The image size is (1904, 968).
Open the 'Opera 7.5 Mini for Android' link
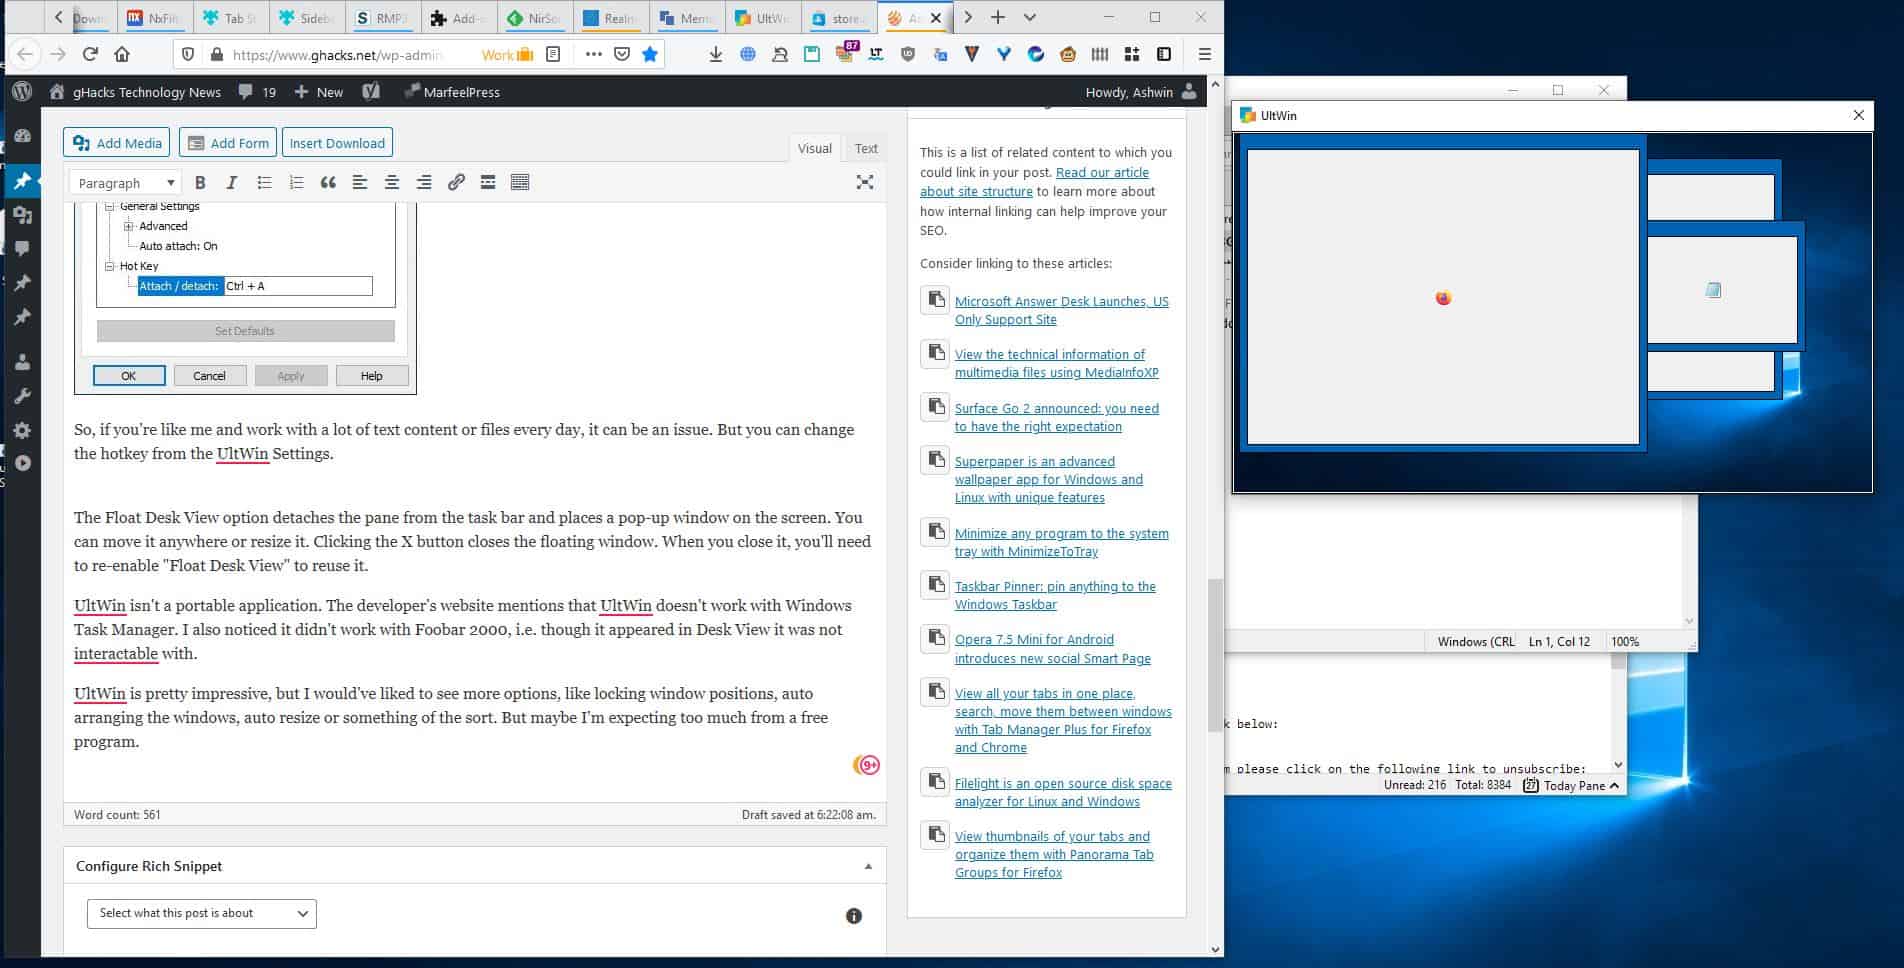click(x=1052, y=649)
